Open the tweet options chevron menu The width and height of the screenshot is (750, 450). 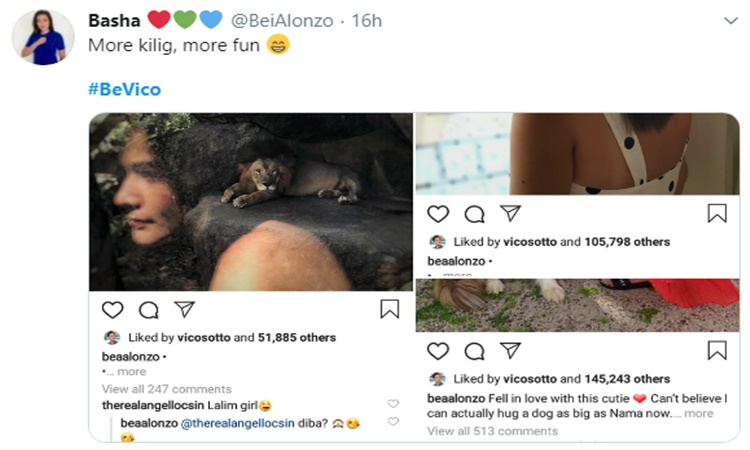pyautogui.click(x=731, y=21)
